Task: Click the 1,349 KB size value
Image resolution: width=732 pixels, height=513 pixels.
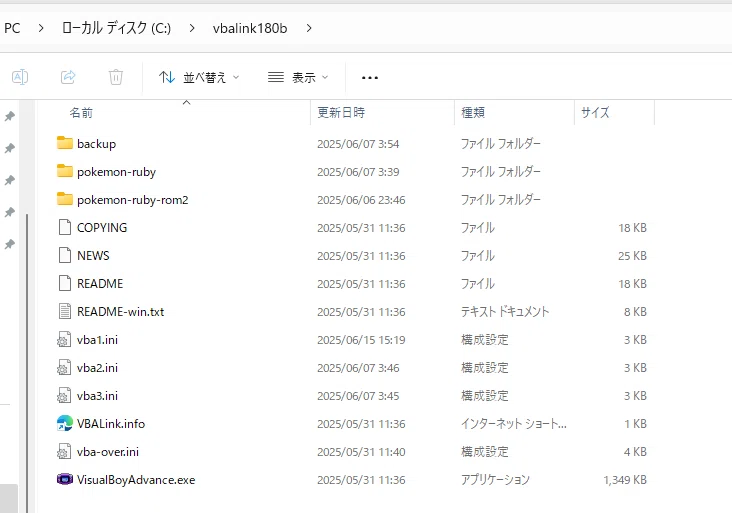Action: pyautogui.click(x=625, y=480)
